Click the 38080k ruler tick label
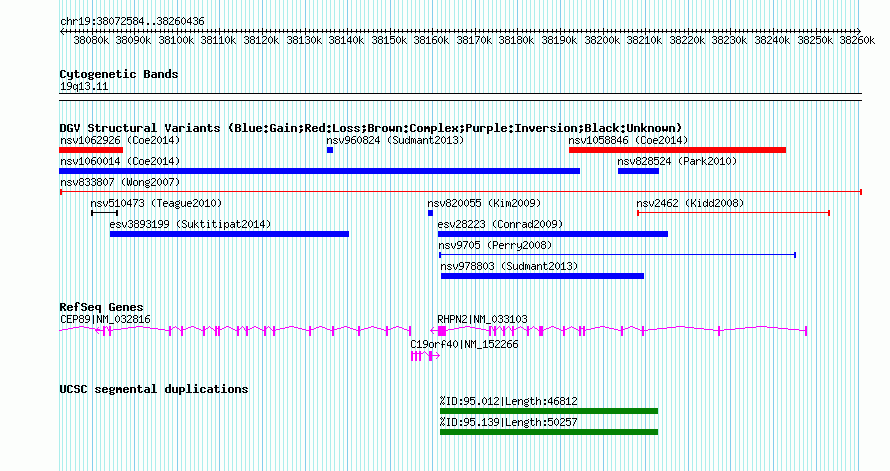This screenshot has height=471, width=890. (91, 40)
